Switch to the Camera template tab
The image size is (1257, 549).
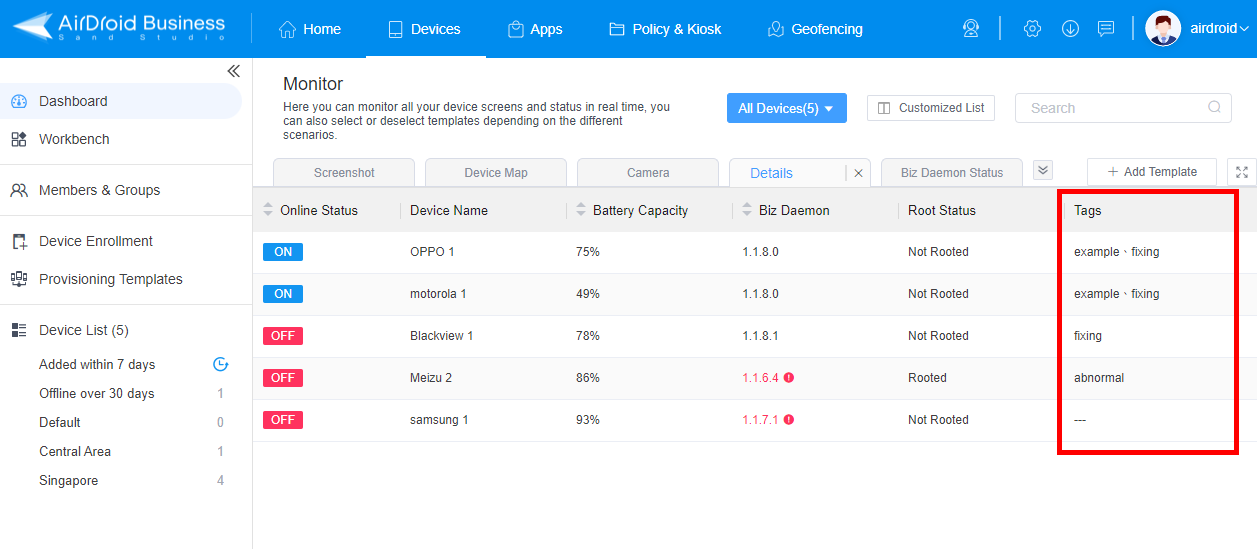[648, 173]
